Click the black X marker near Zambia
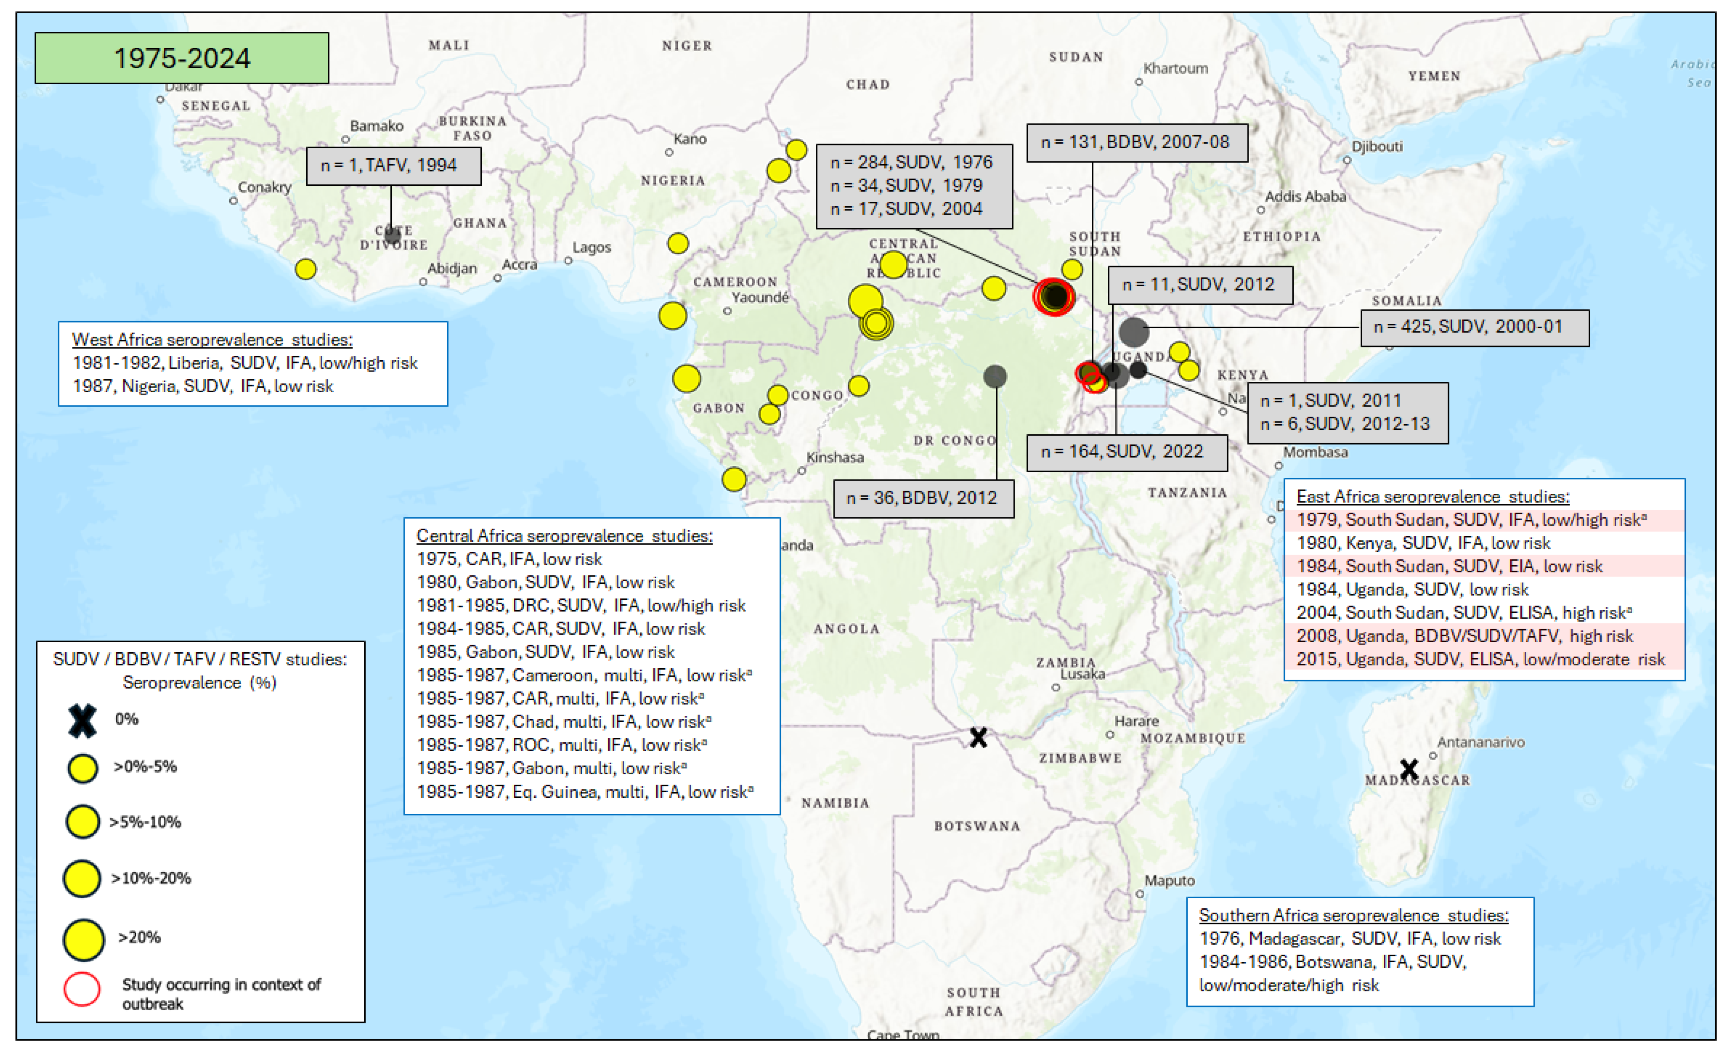Viewport: 1728px width, 1056px height. tap(978, 738)
